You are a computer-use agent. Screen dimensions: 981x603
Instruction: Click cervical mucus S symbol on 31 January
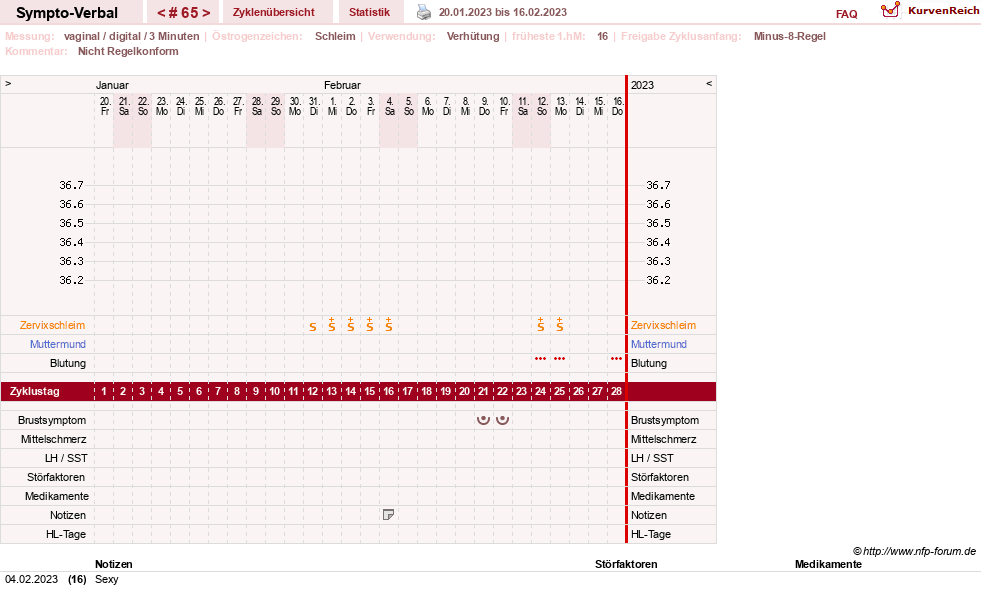coord(313,327)
